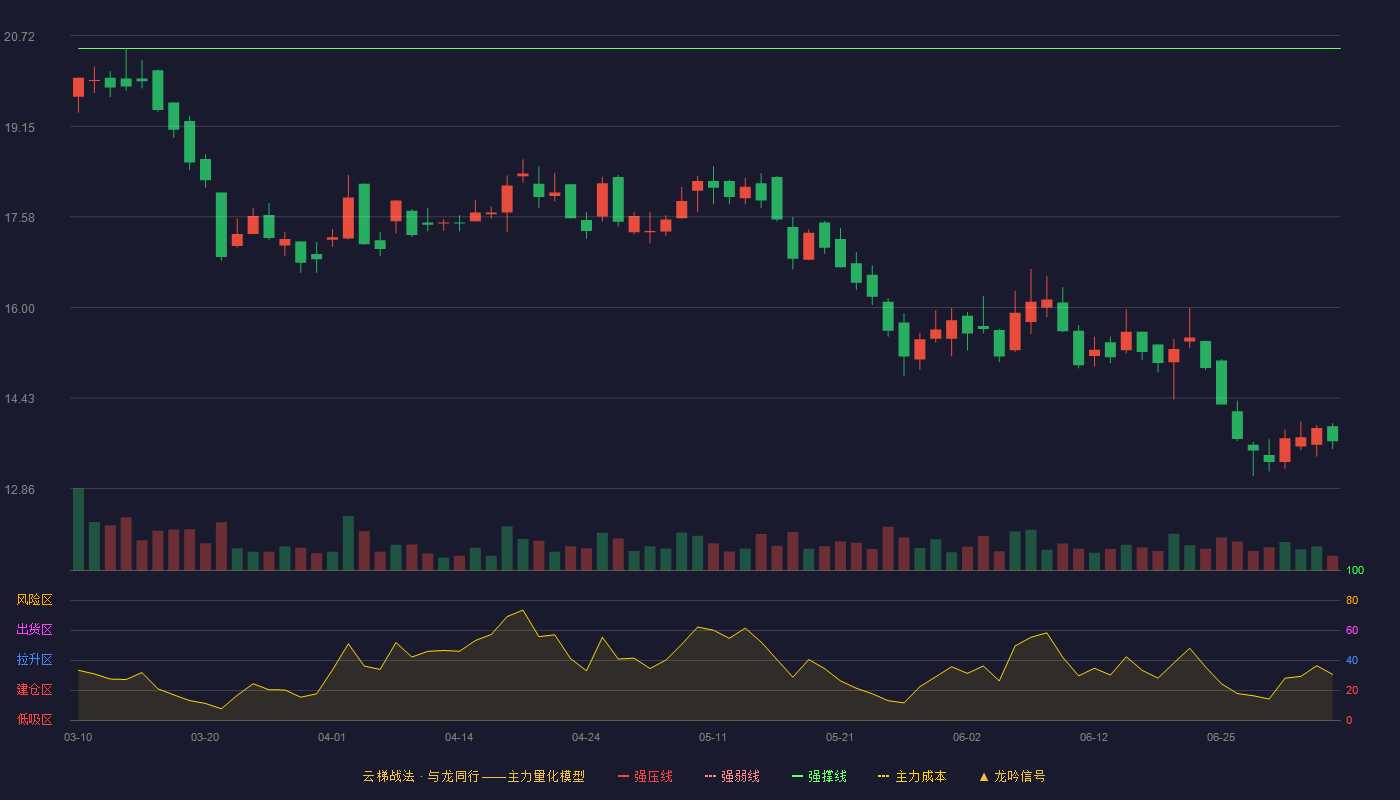Screen dimensions: 1400x800
Task: Click the 20.72 price axis label
Action: point(19,37)
